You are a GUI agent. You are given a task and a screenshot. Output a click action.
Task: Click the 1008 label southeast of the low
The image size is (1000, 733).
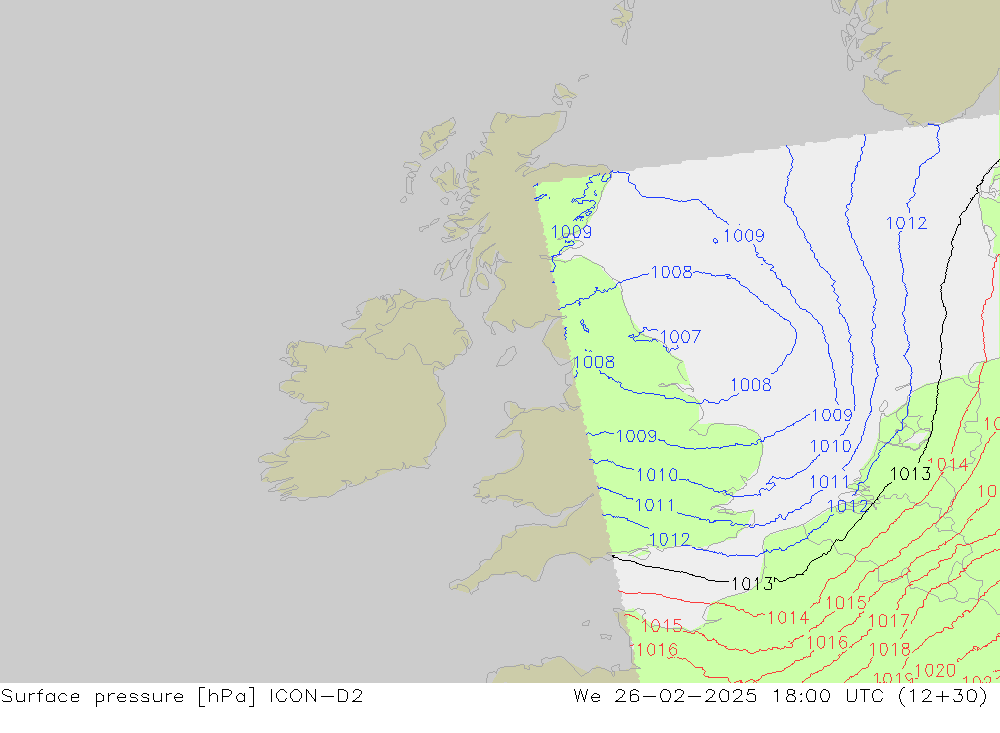751,385
